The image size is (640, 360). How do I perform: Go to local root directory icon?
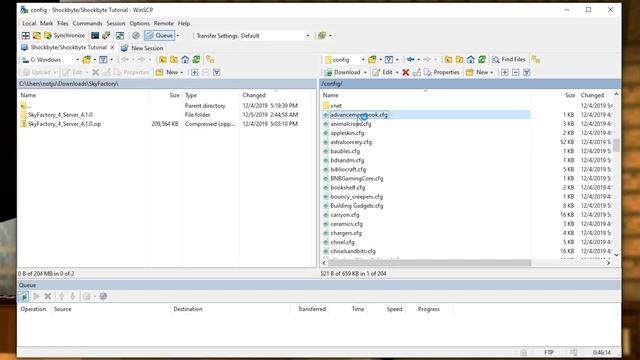point(174,60)
